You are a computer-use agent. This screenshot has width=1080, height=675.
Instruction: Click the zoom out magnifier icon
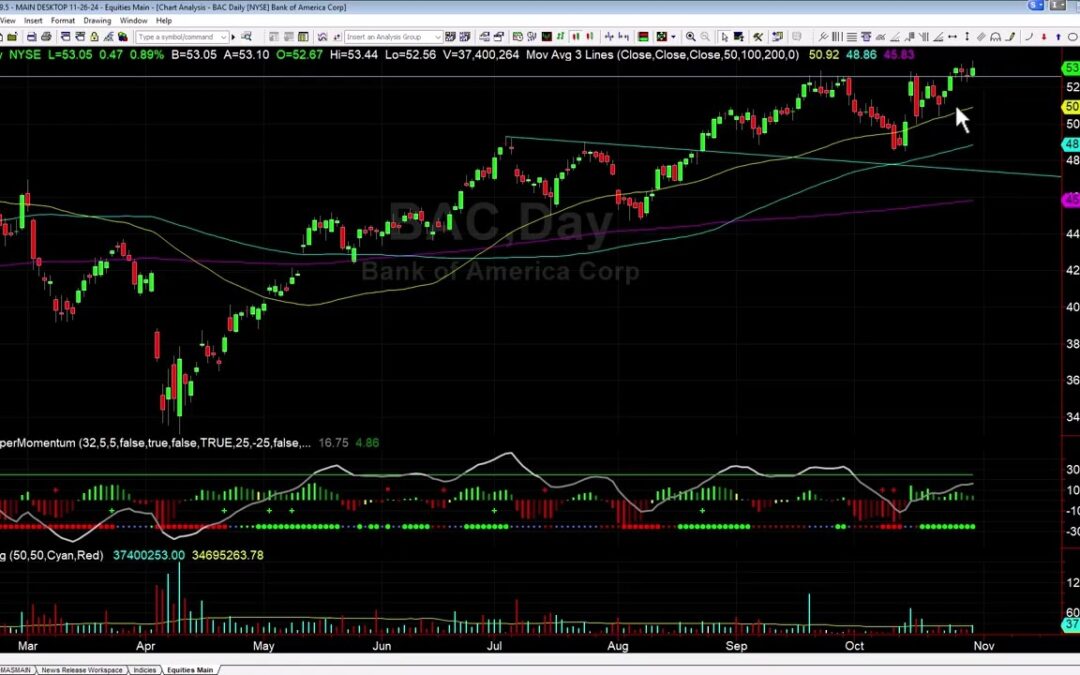[x=706, y=36]
